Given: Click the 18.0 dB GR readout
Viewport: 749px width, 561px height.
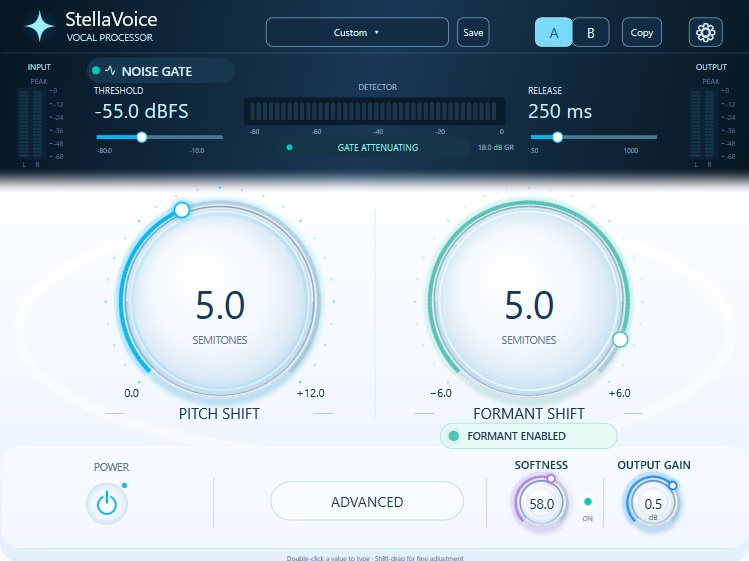Looking at the screenshot, I should 496,148.
